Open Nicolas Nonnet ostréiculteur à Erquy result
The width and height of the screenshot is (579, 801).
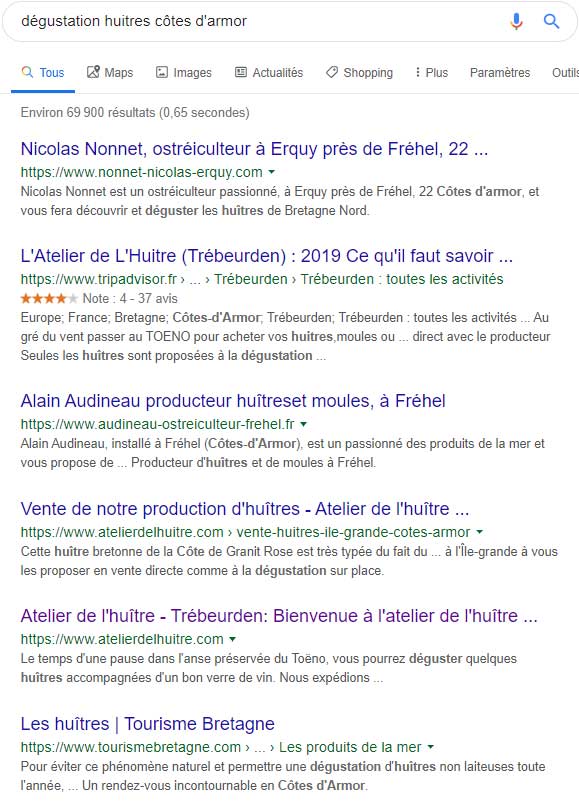254,149
